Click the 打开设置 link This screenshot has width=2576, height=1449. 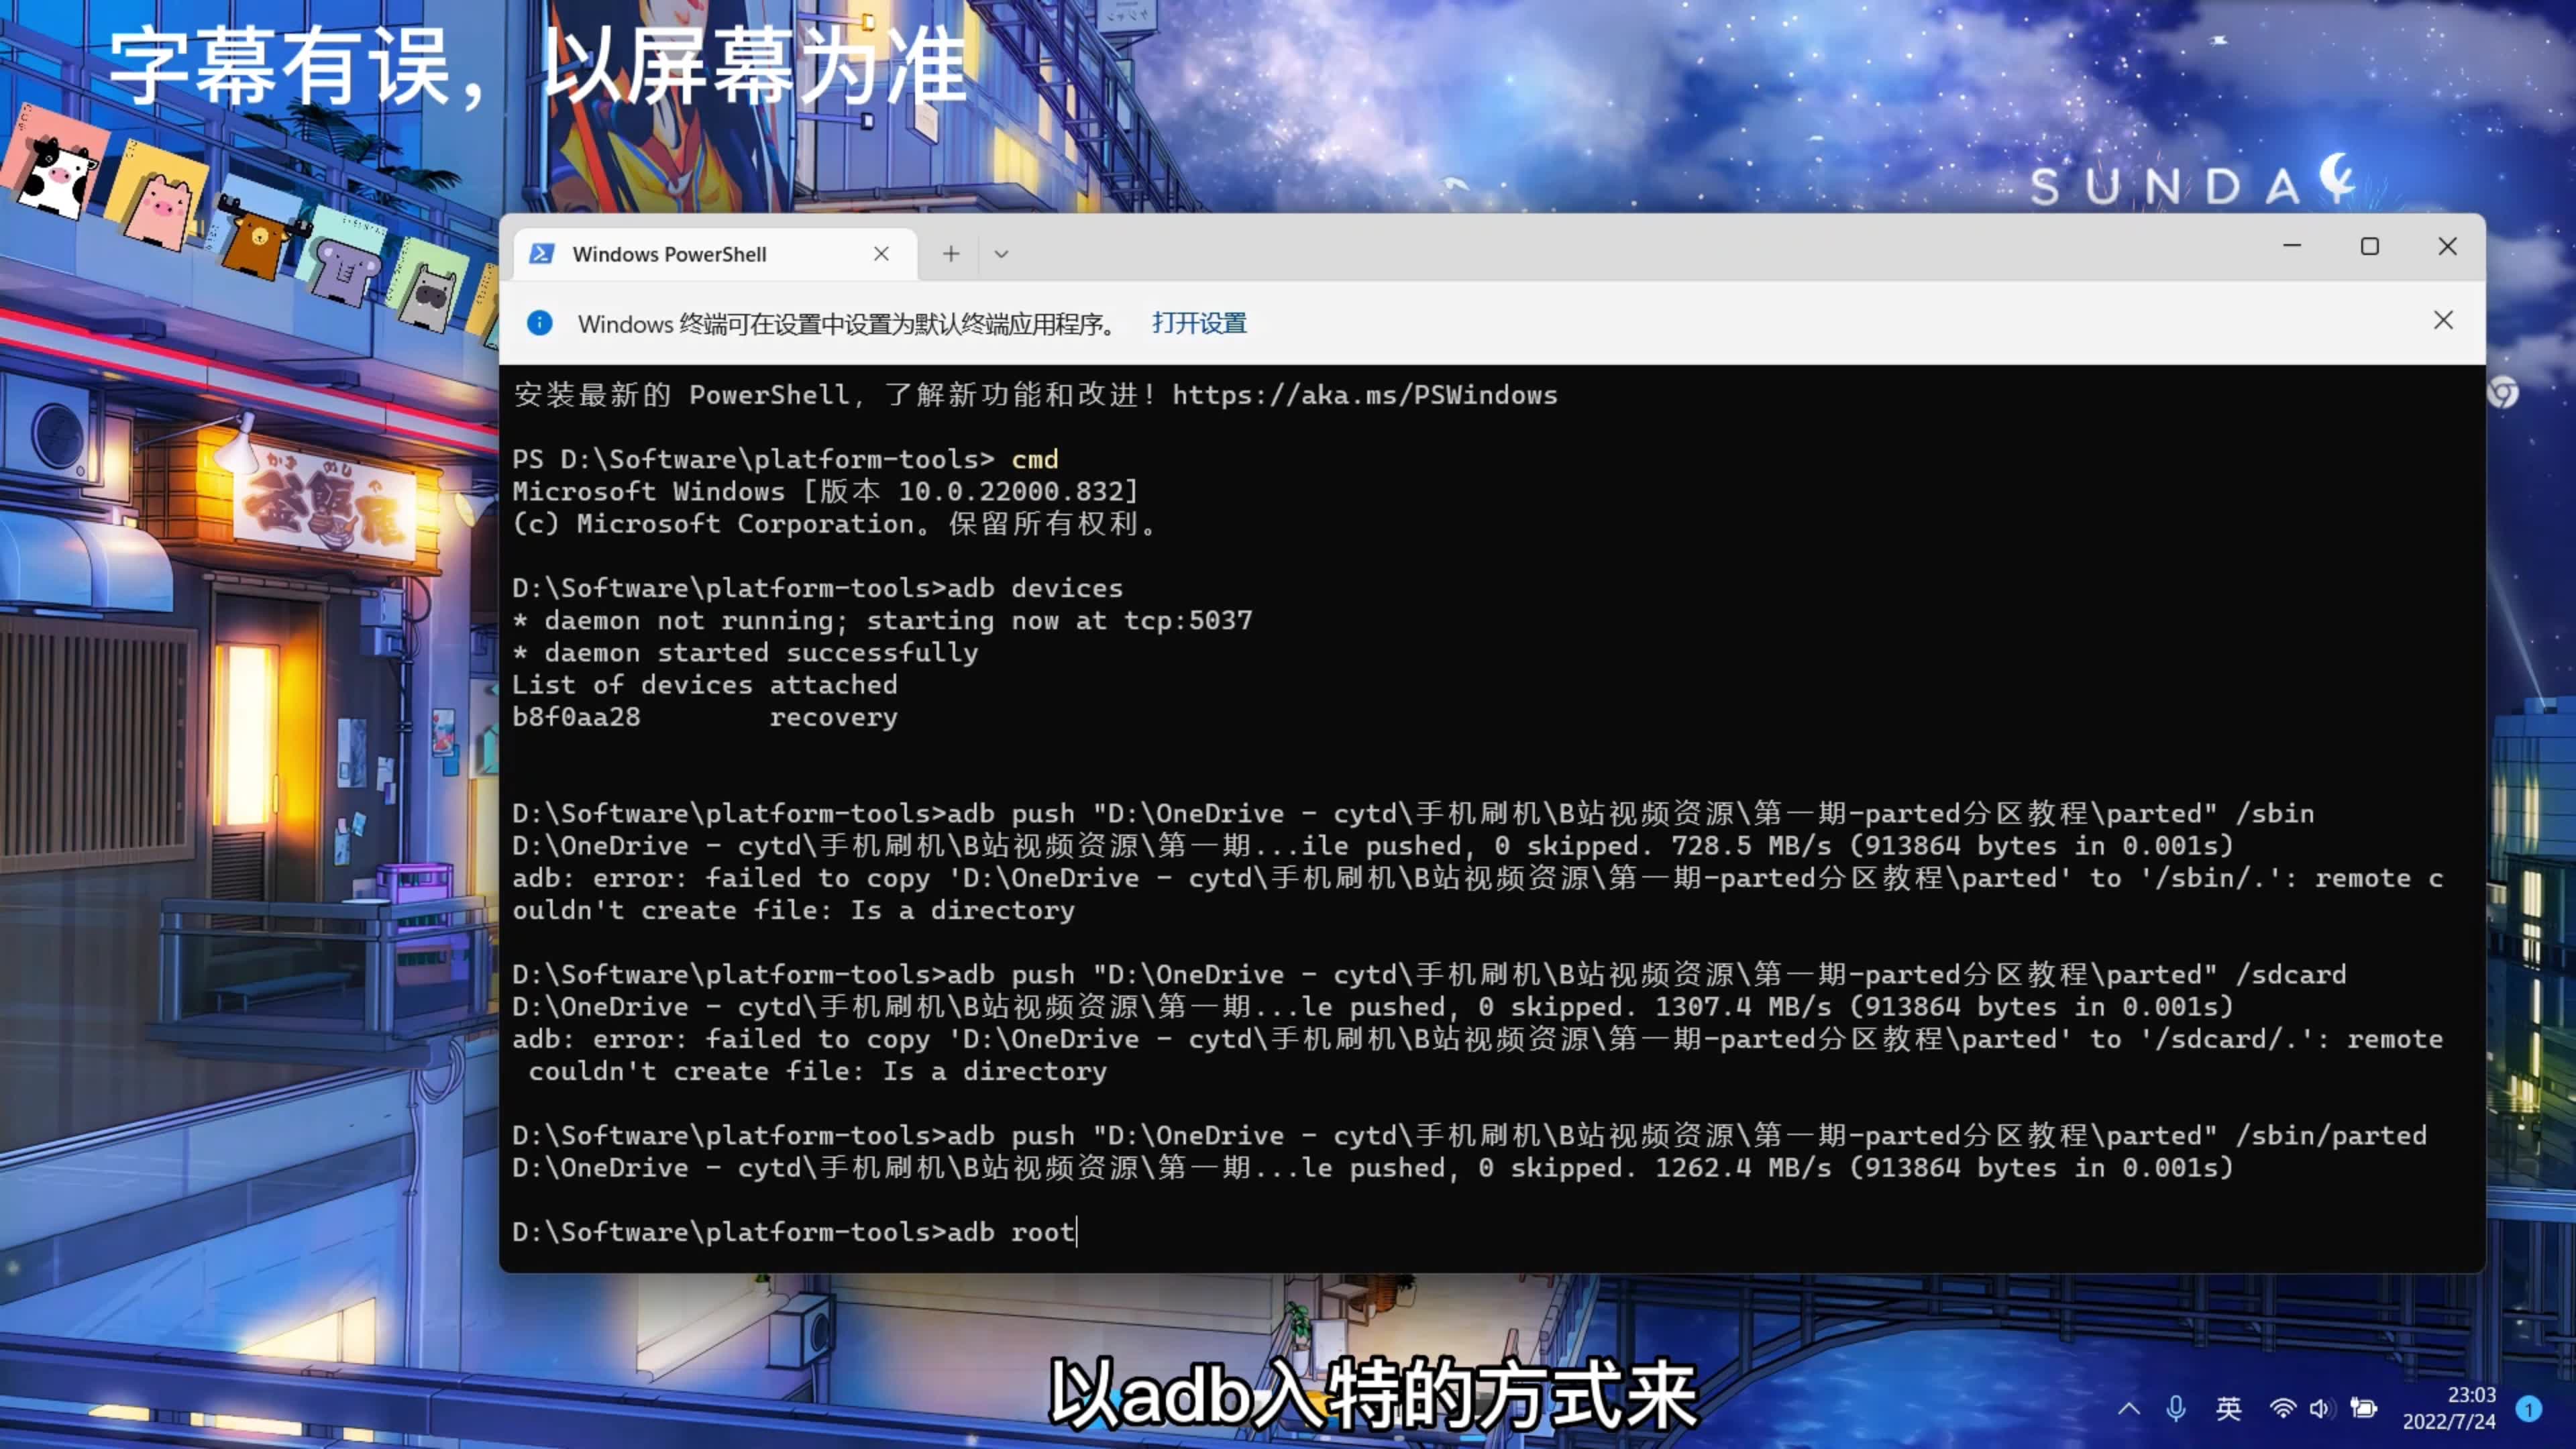(x=1199, y=323)
